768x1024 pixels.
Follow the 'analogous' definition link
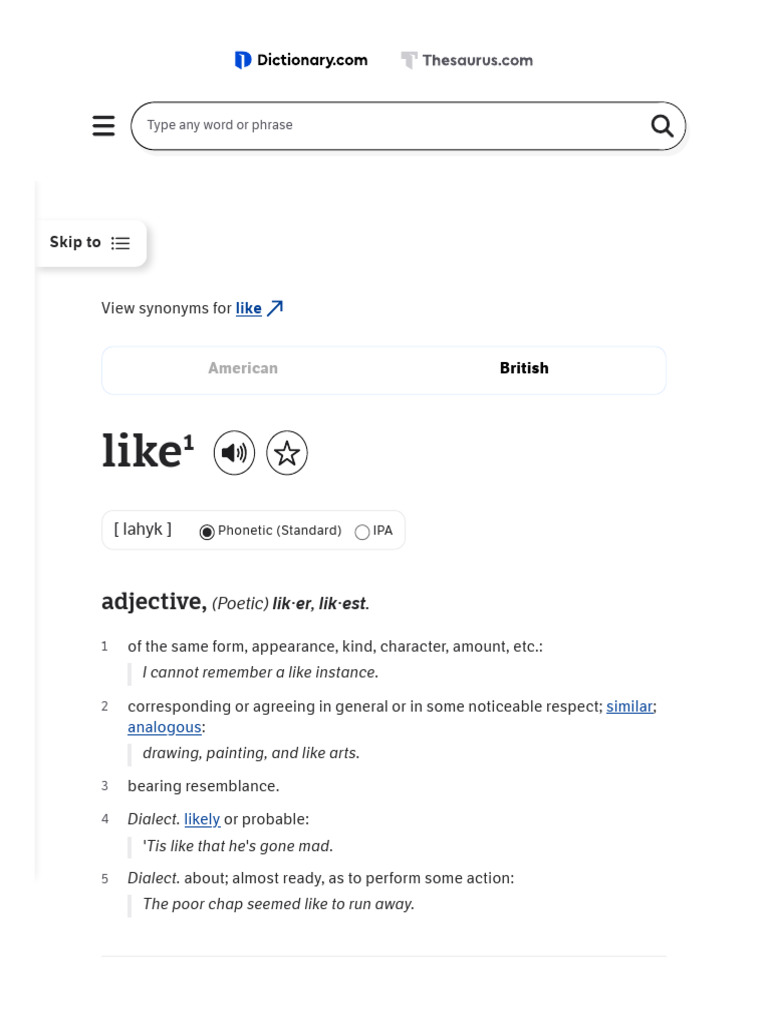[164, 727]
